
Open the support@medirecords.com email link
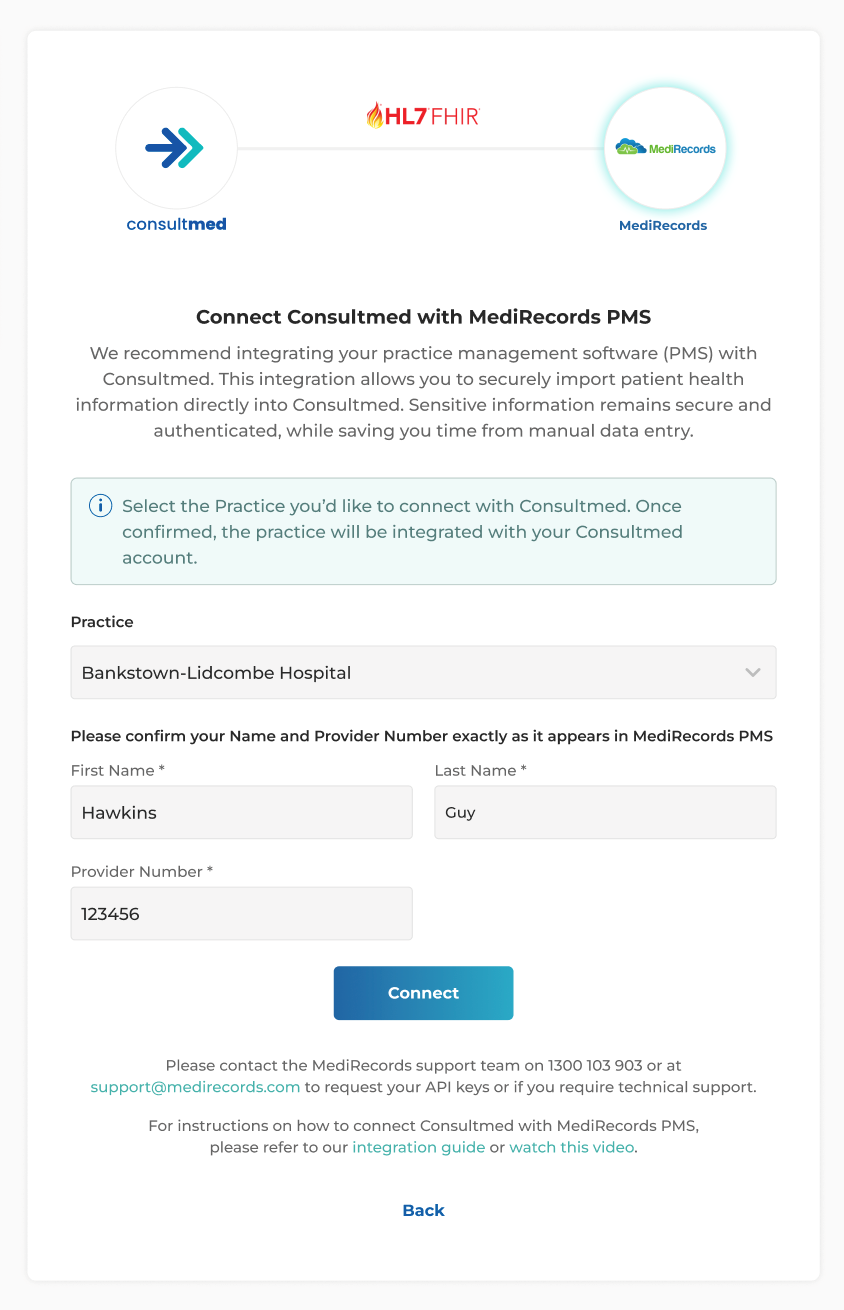tap(195, 1087)
